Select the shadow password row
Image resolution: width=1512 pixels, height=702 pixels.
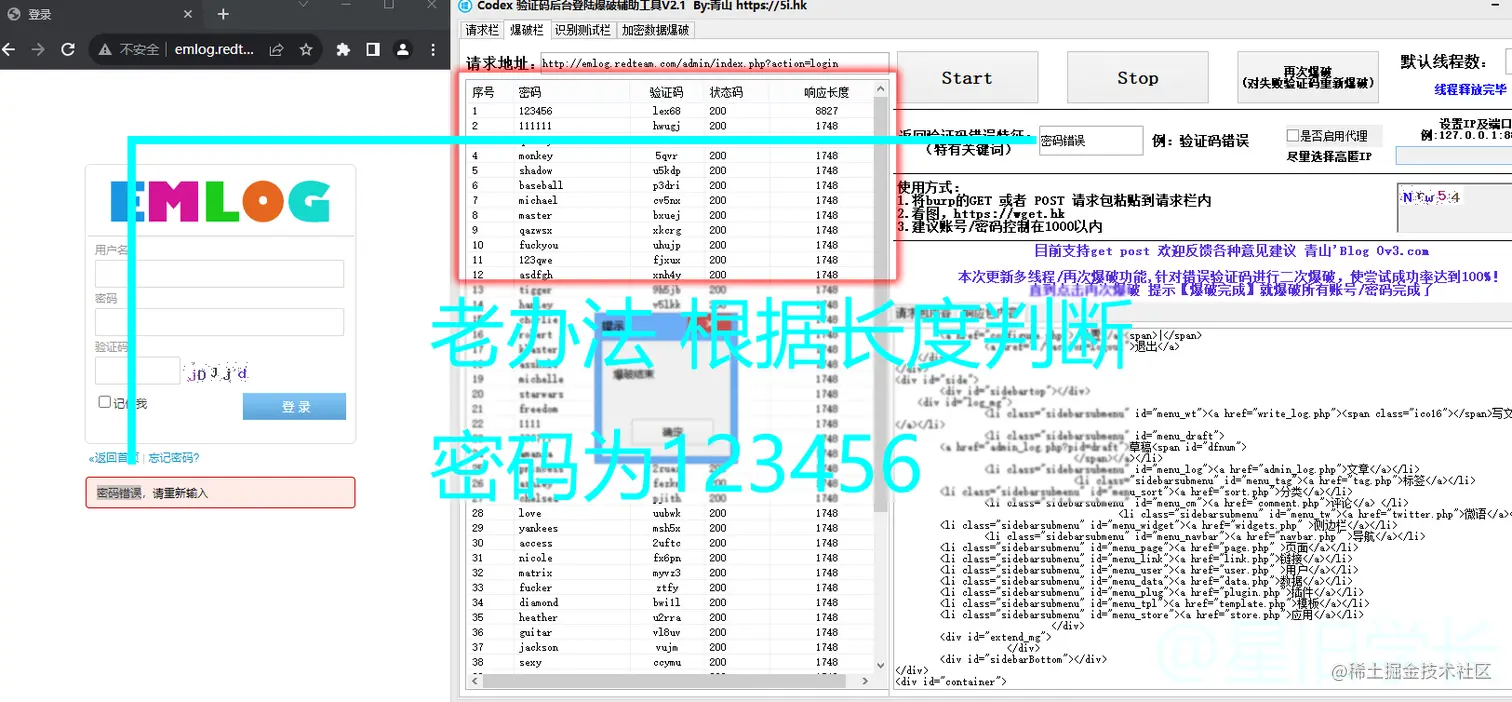[x=669, y=171]
